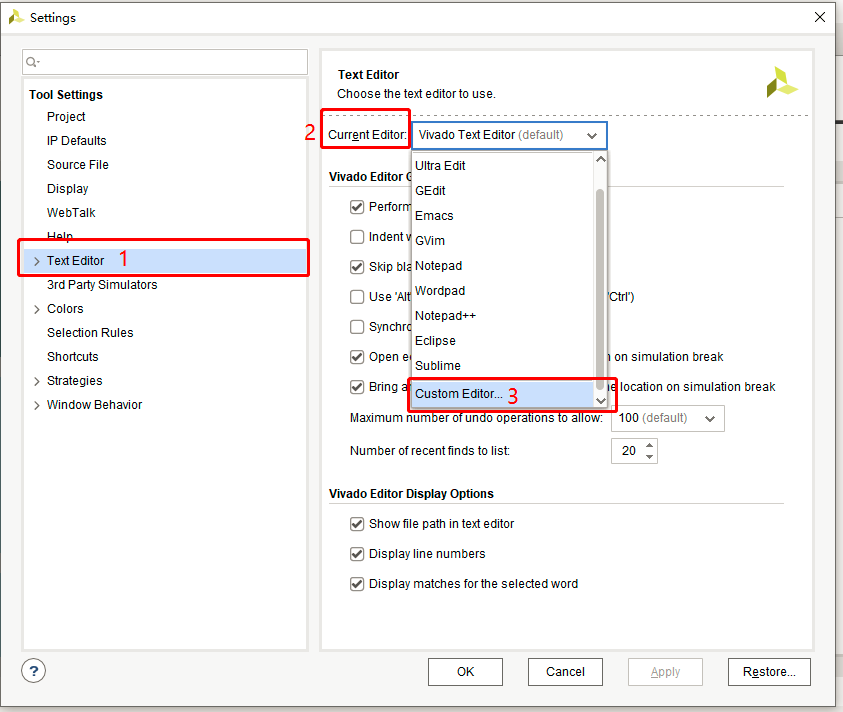
Task: Pick Notepad in the dropdown list
Action: pyautogui.click(x=503, y=266)
